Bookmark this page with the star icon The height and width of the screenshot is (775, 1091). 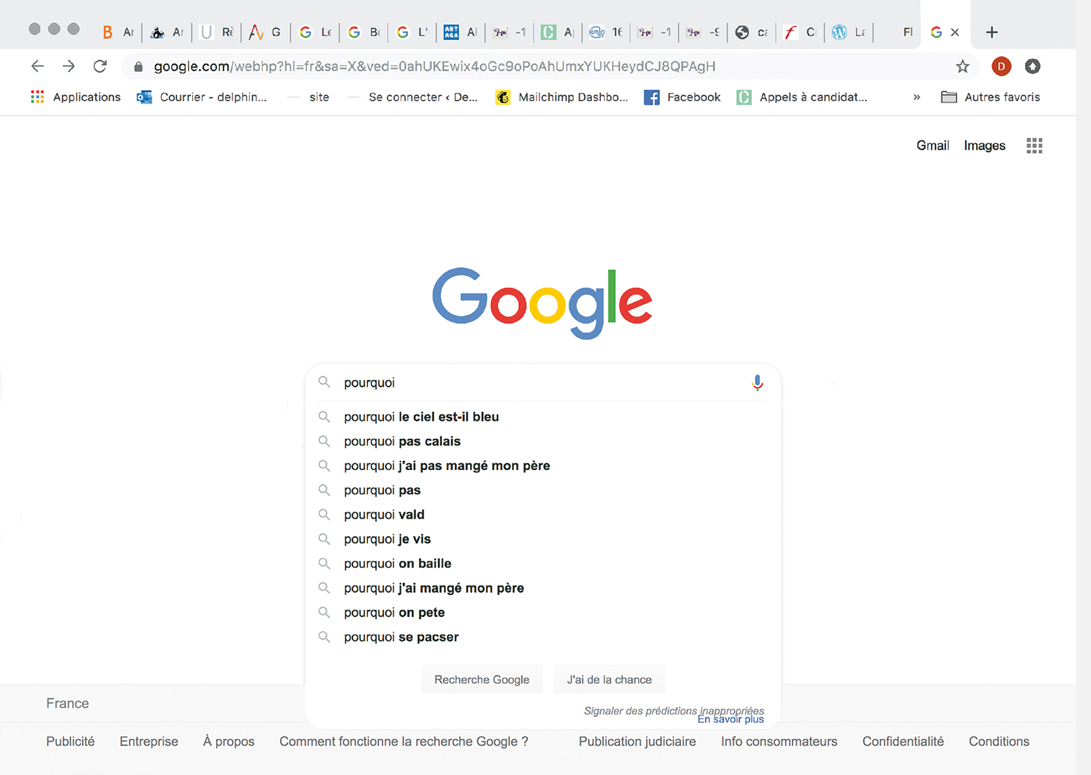pos(962,67)
